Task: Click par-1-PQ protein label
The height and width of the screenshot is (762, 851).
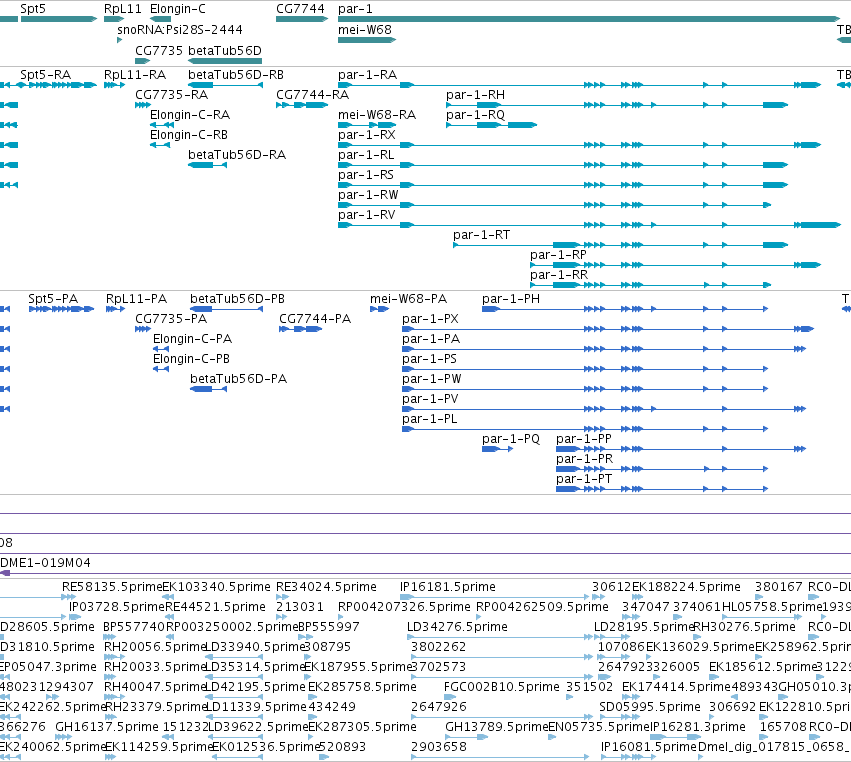Action: pyautogui.click(x=511, y=439)
